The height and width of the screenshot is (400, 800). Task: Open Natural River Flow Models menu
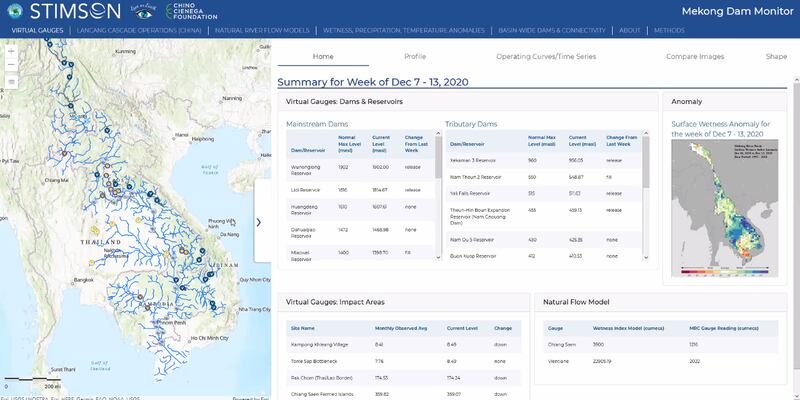pyautogui.click(x=270, y=31)
